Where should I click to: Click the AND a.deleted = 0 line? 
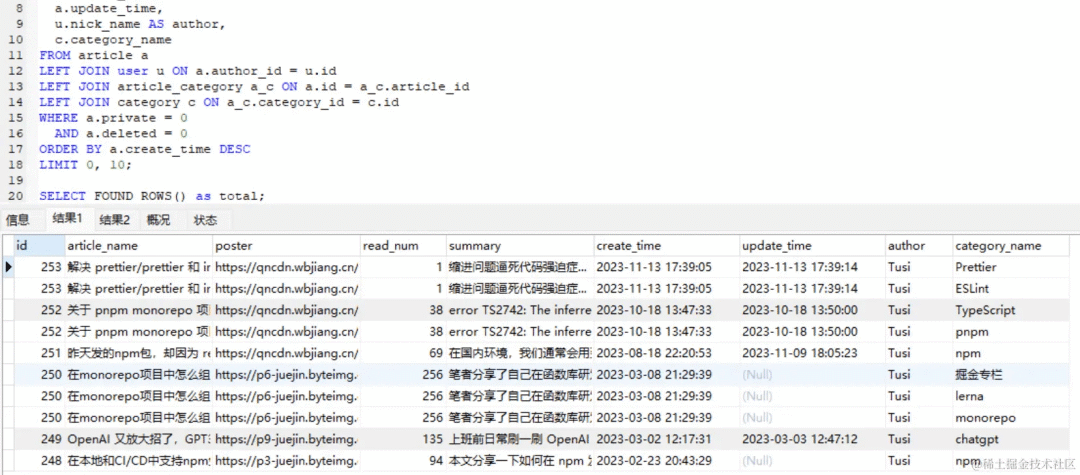pyautogui.click(x=121, y=134)
